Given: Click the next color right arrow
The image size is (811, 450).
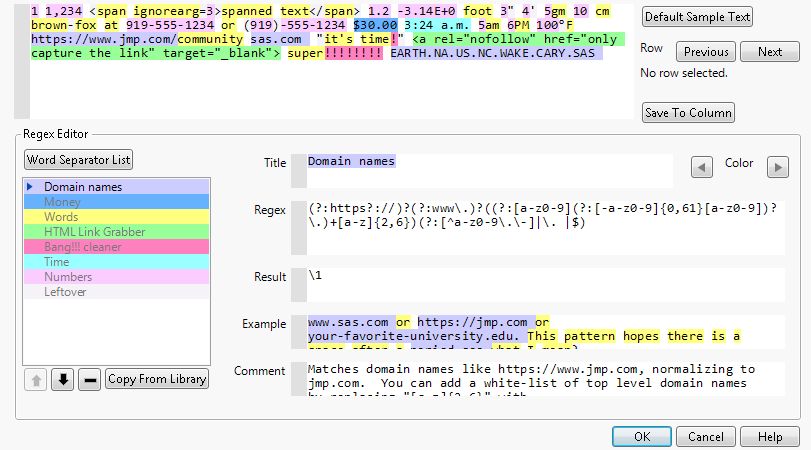Looking at the screenshot, I should (x=777, y=167).
